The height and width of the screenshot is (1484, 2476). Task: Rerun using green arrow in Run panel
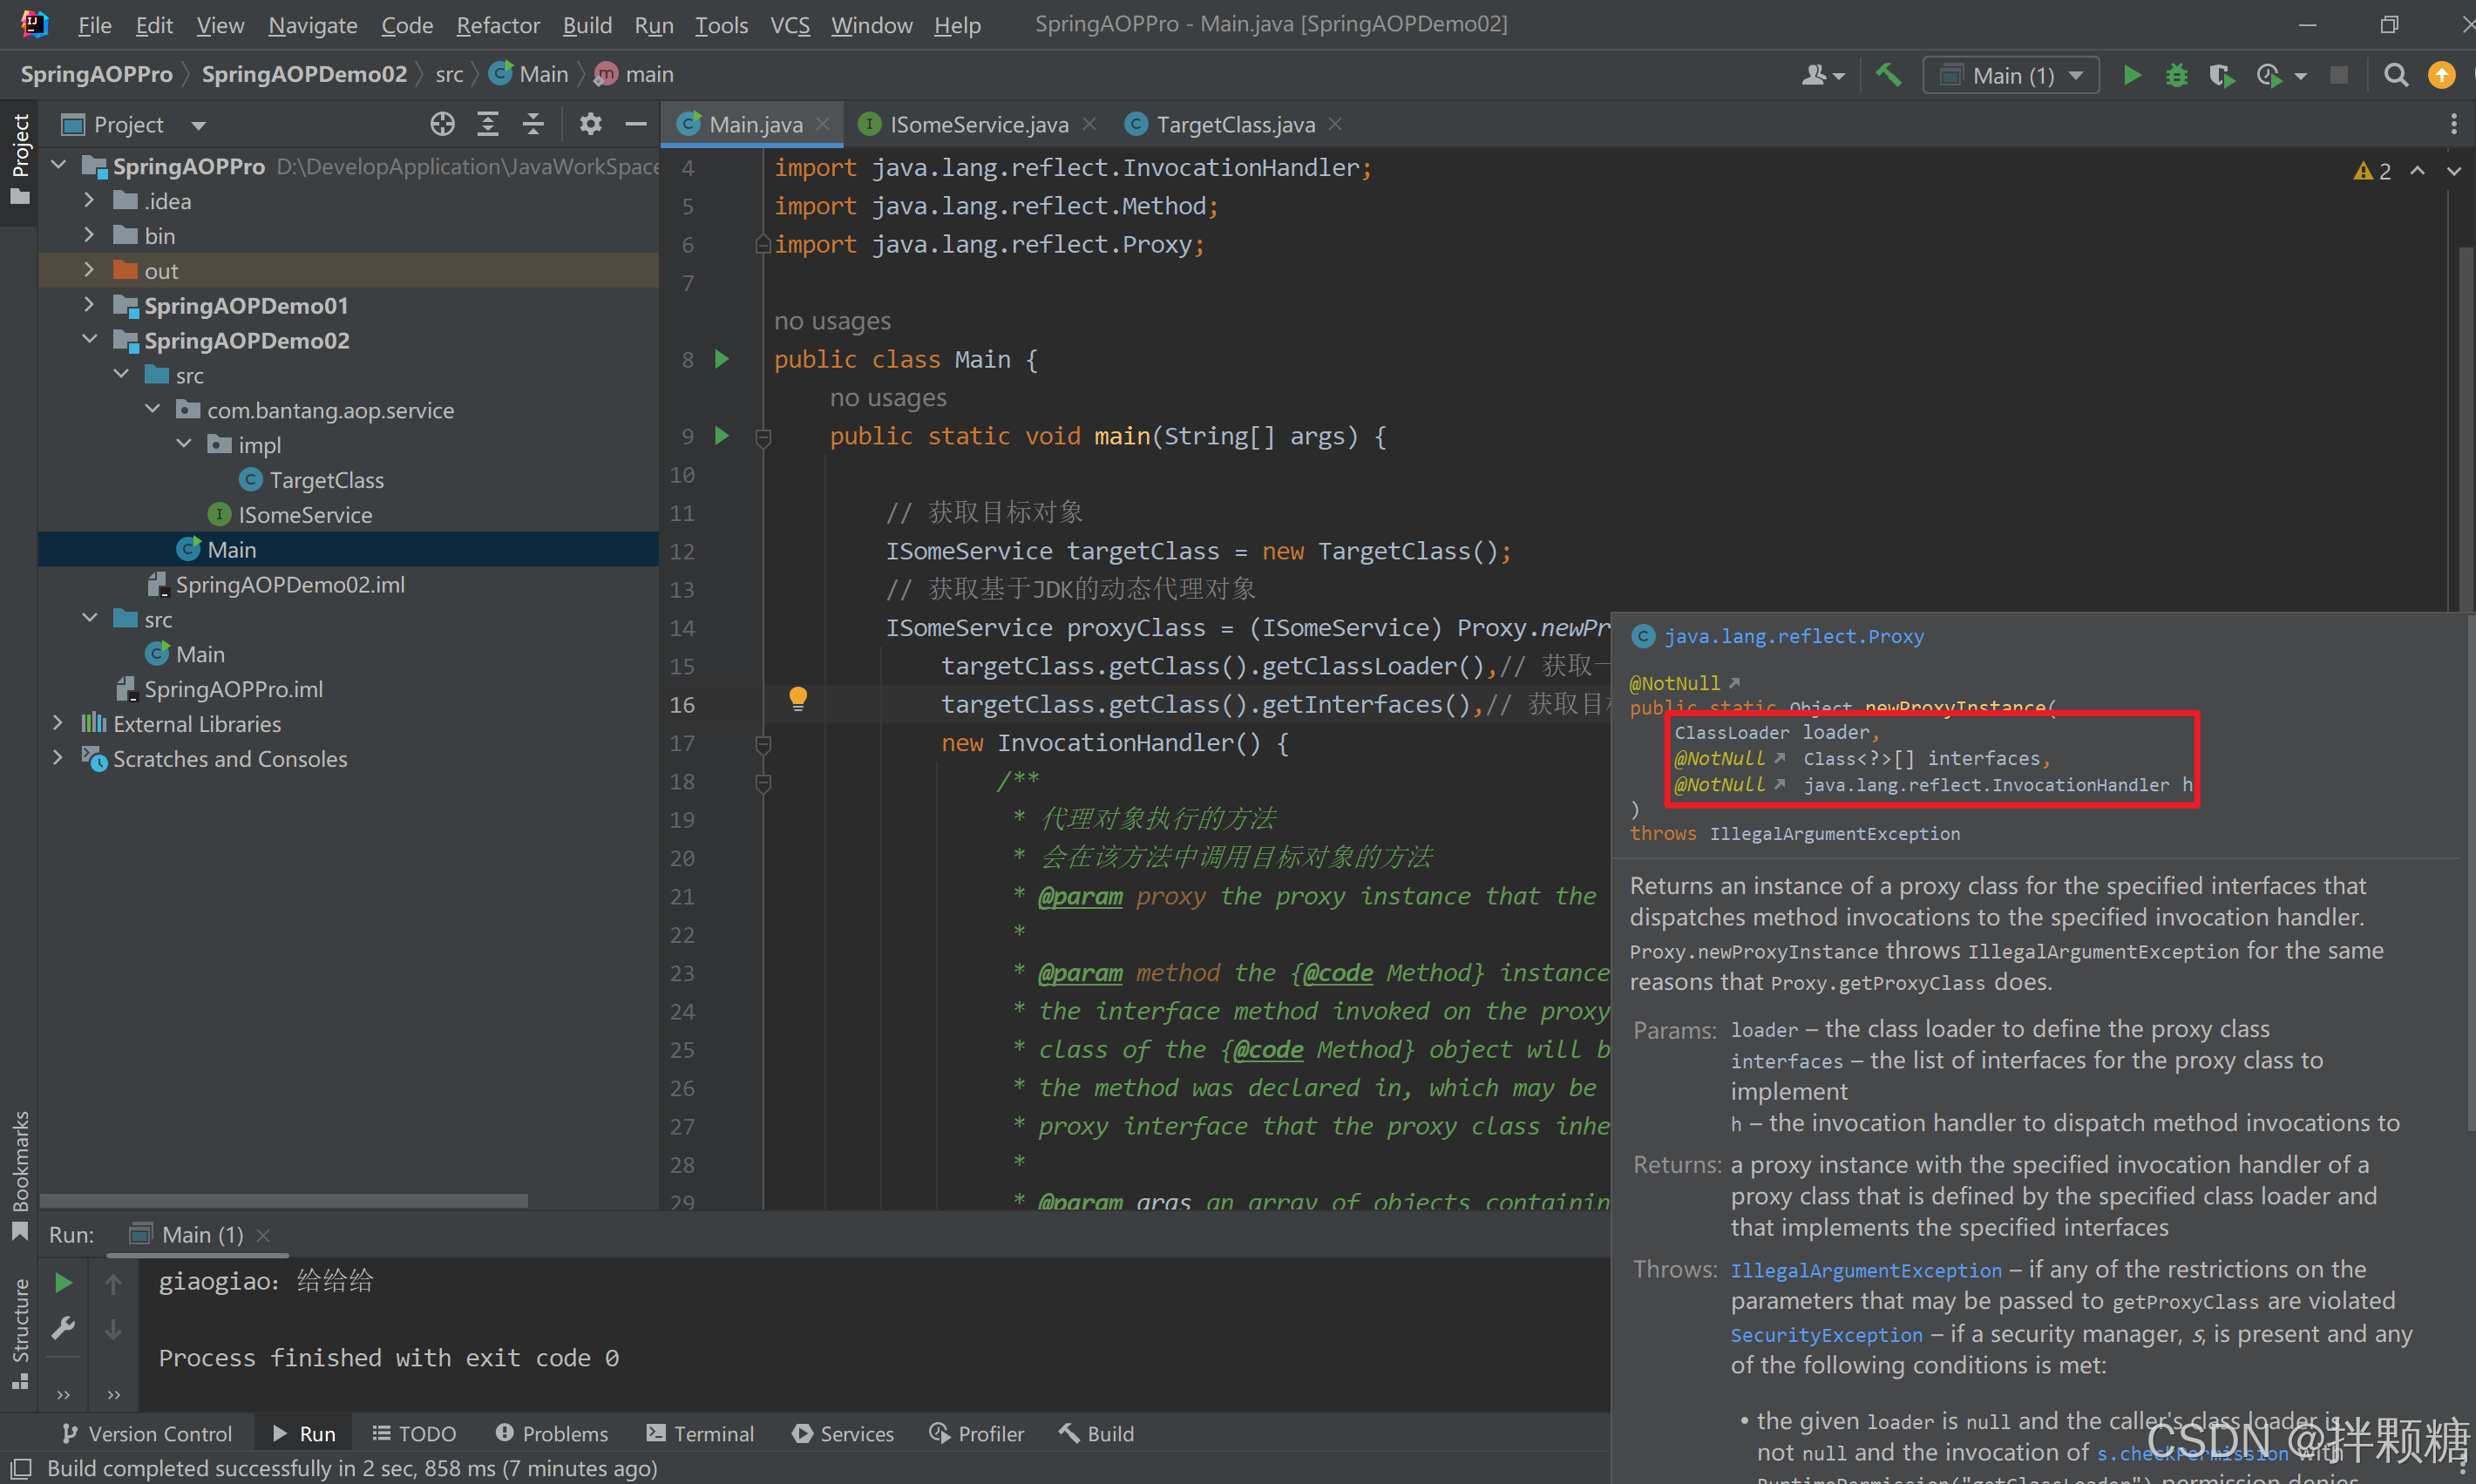(63, 1282)
